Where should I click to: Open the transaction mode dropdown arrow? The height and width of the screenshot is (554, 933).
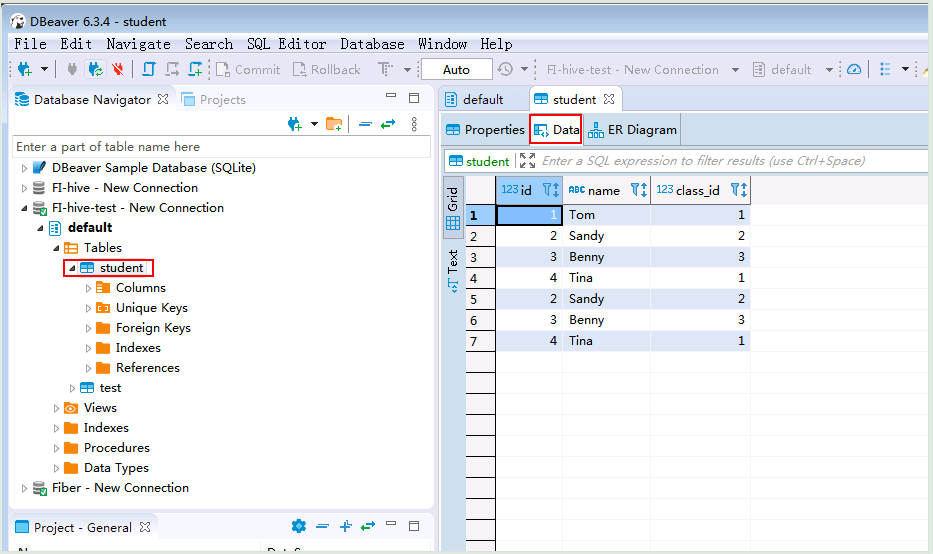408,70
